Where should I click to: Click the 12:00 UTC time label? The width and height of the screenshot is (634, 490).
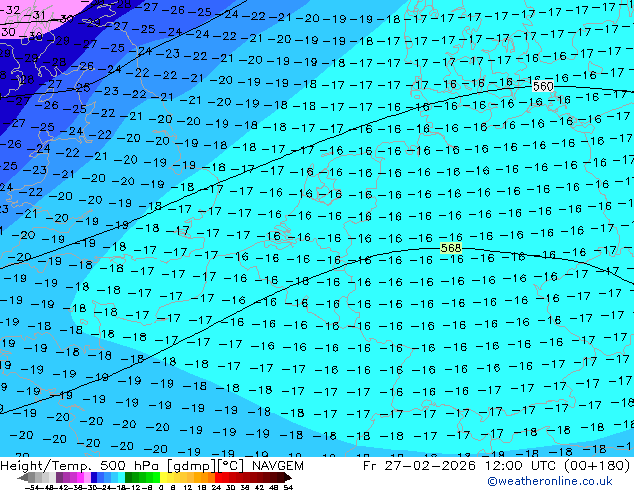(x=523, y=466)
